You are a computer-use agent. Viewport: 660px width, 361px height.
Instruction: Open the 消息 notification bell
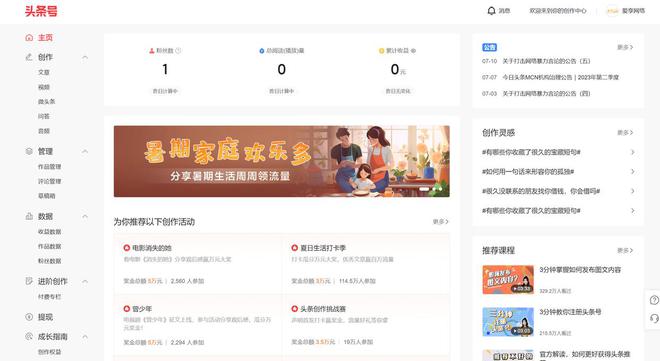[x=491, y=11]
